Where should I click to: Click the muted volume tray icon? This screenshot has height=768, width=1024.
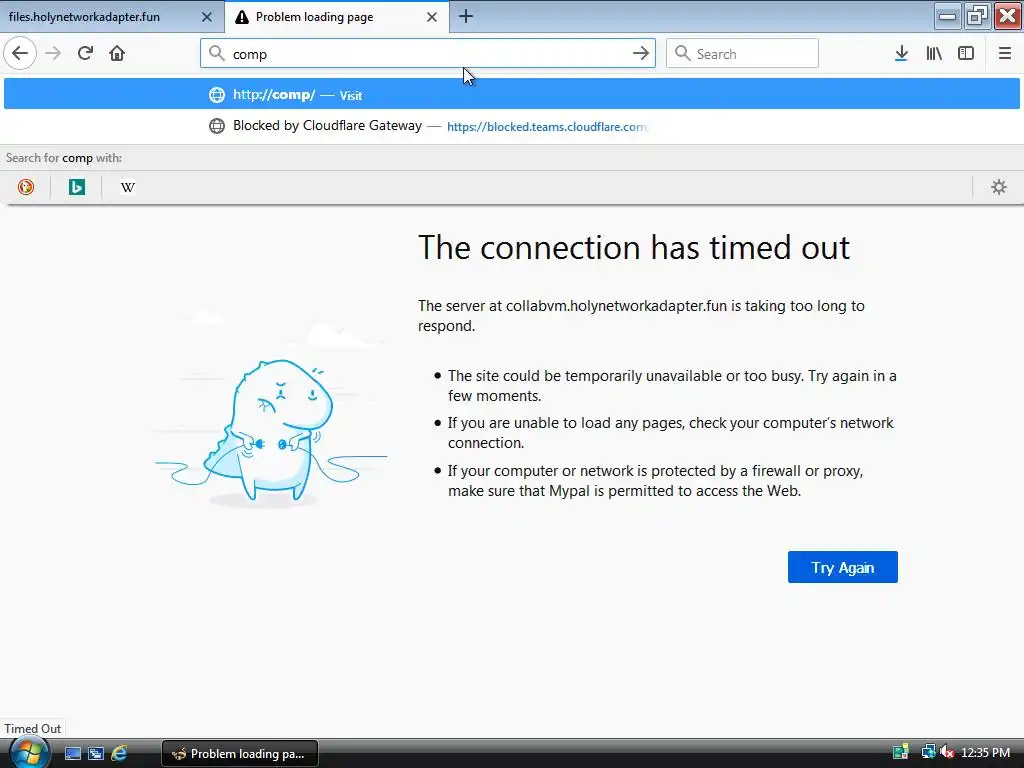click(x=947, y=752)
